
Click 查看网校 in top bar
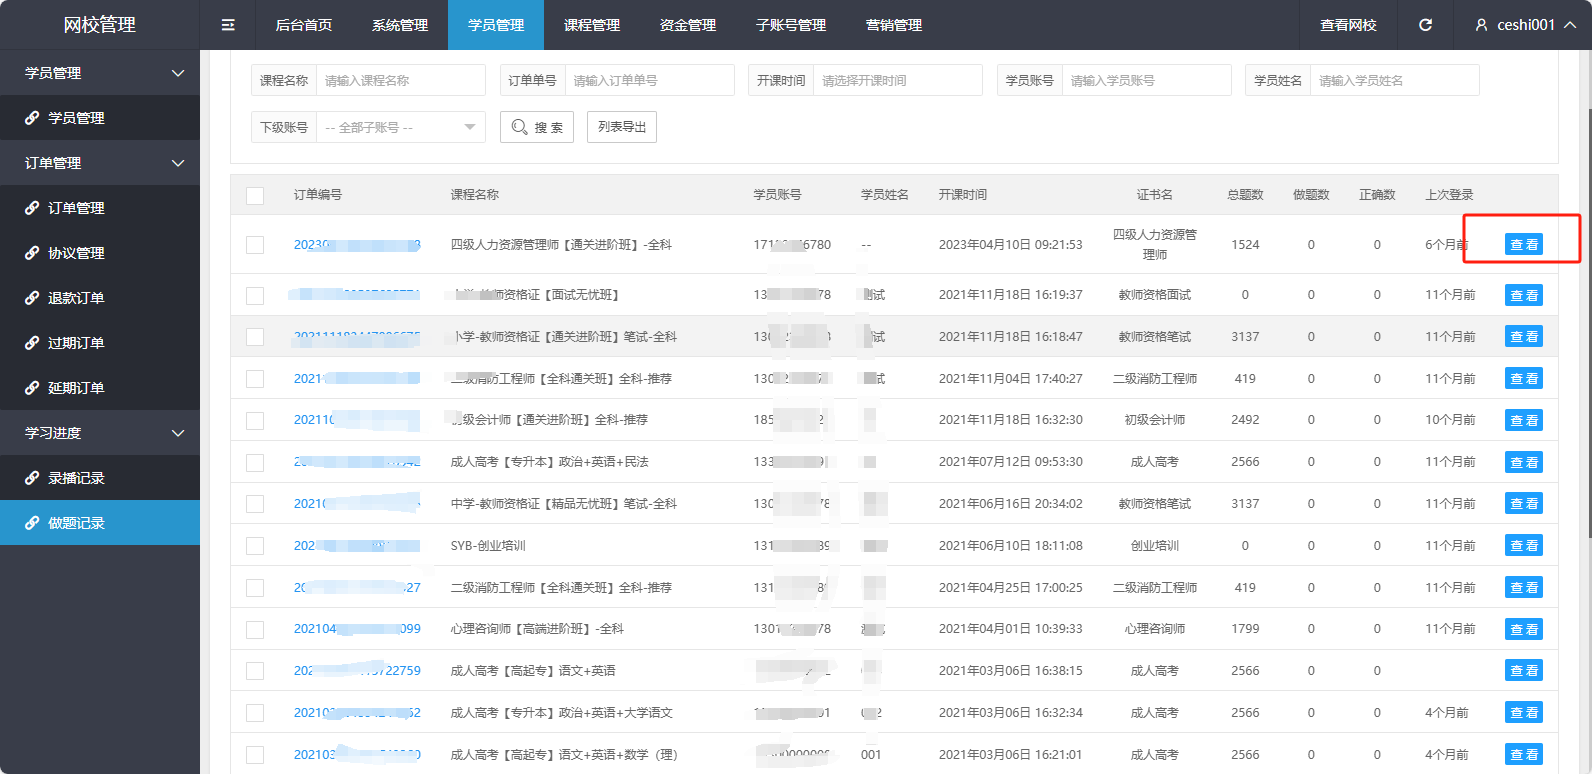[1348, 25]
